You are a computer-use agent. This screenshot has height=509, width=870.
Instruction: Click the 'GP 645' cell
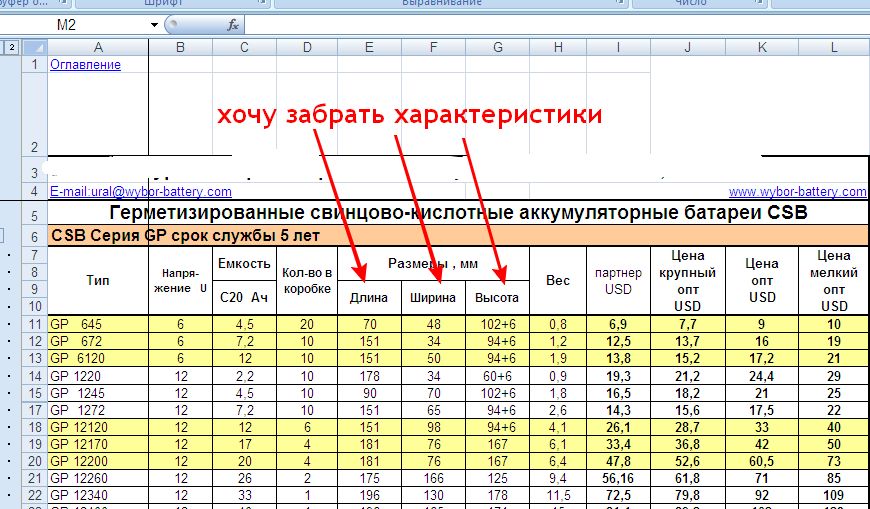98,324
